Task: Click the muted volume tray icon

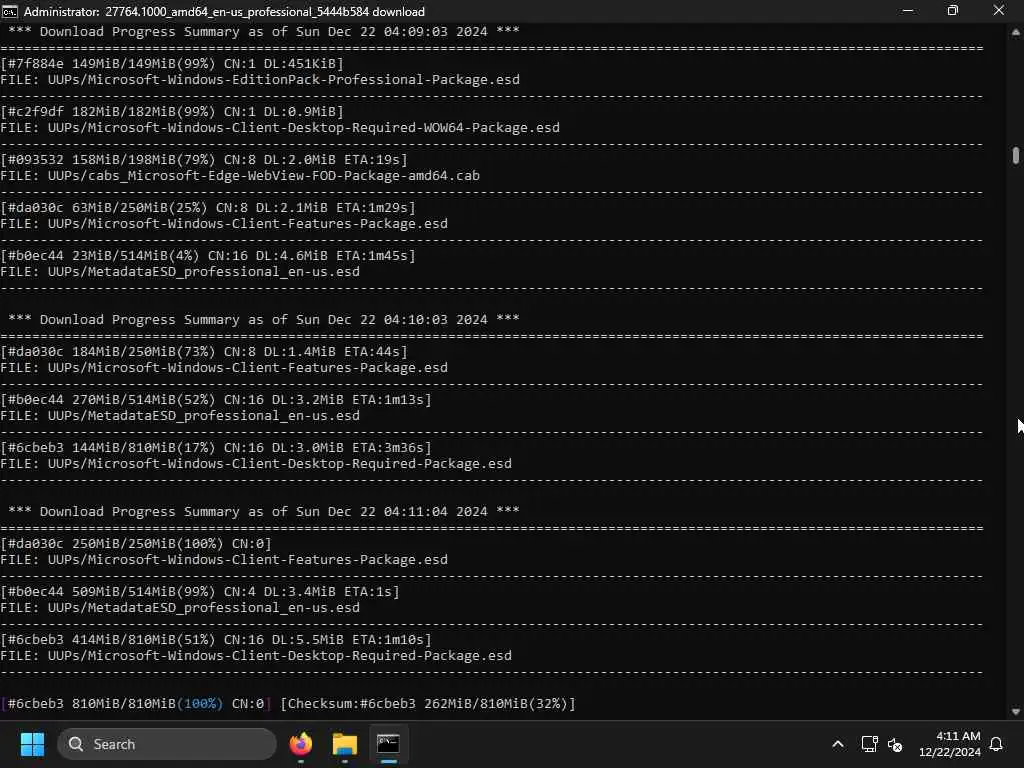Action: [895, 744]
